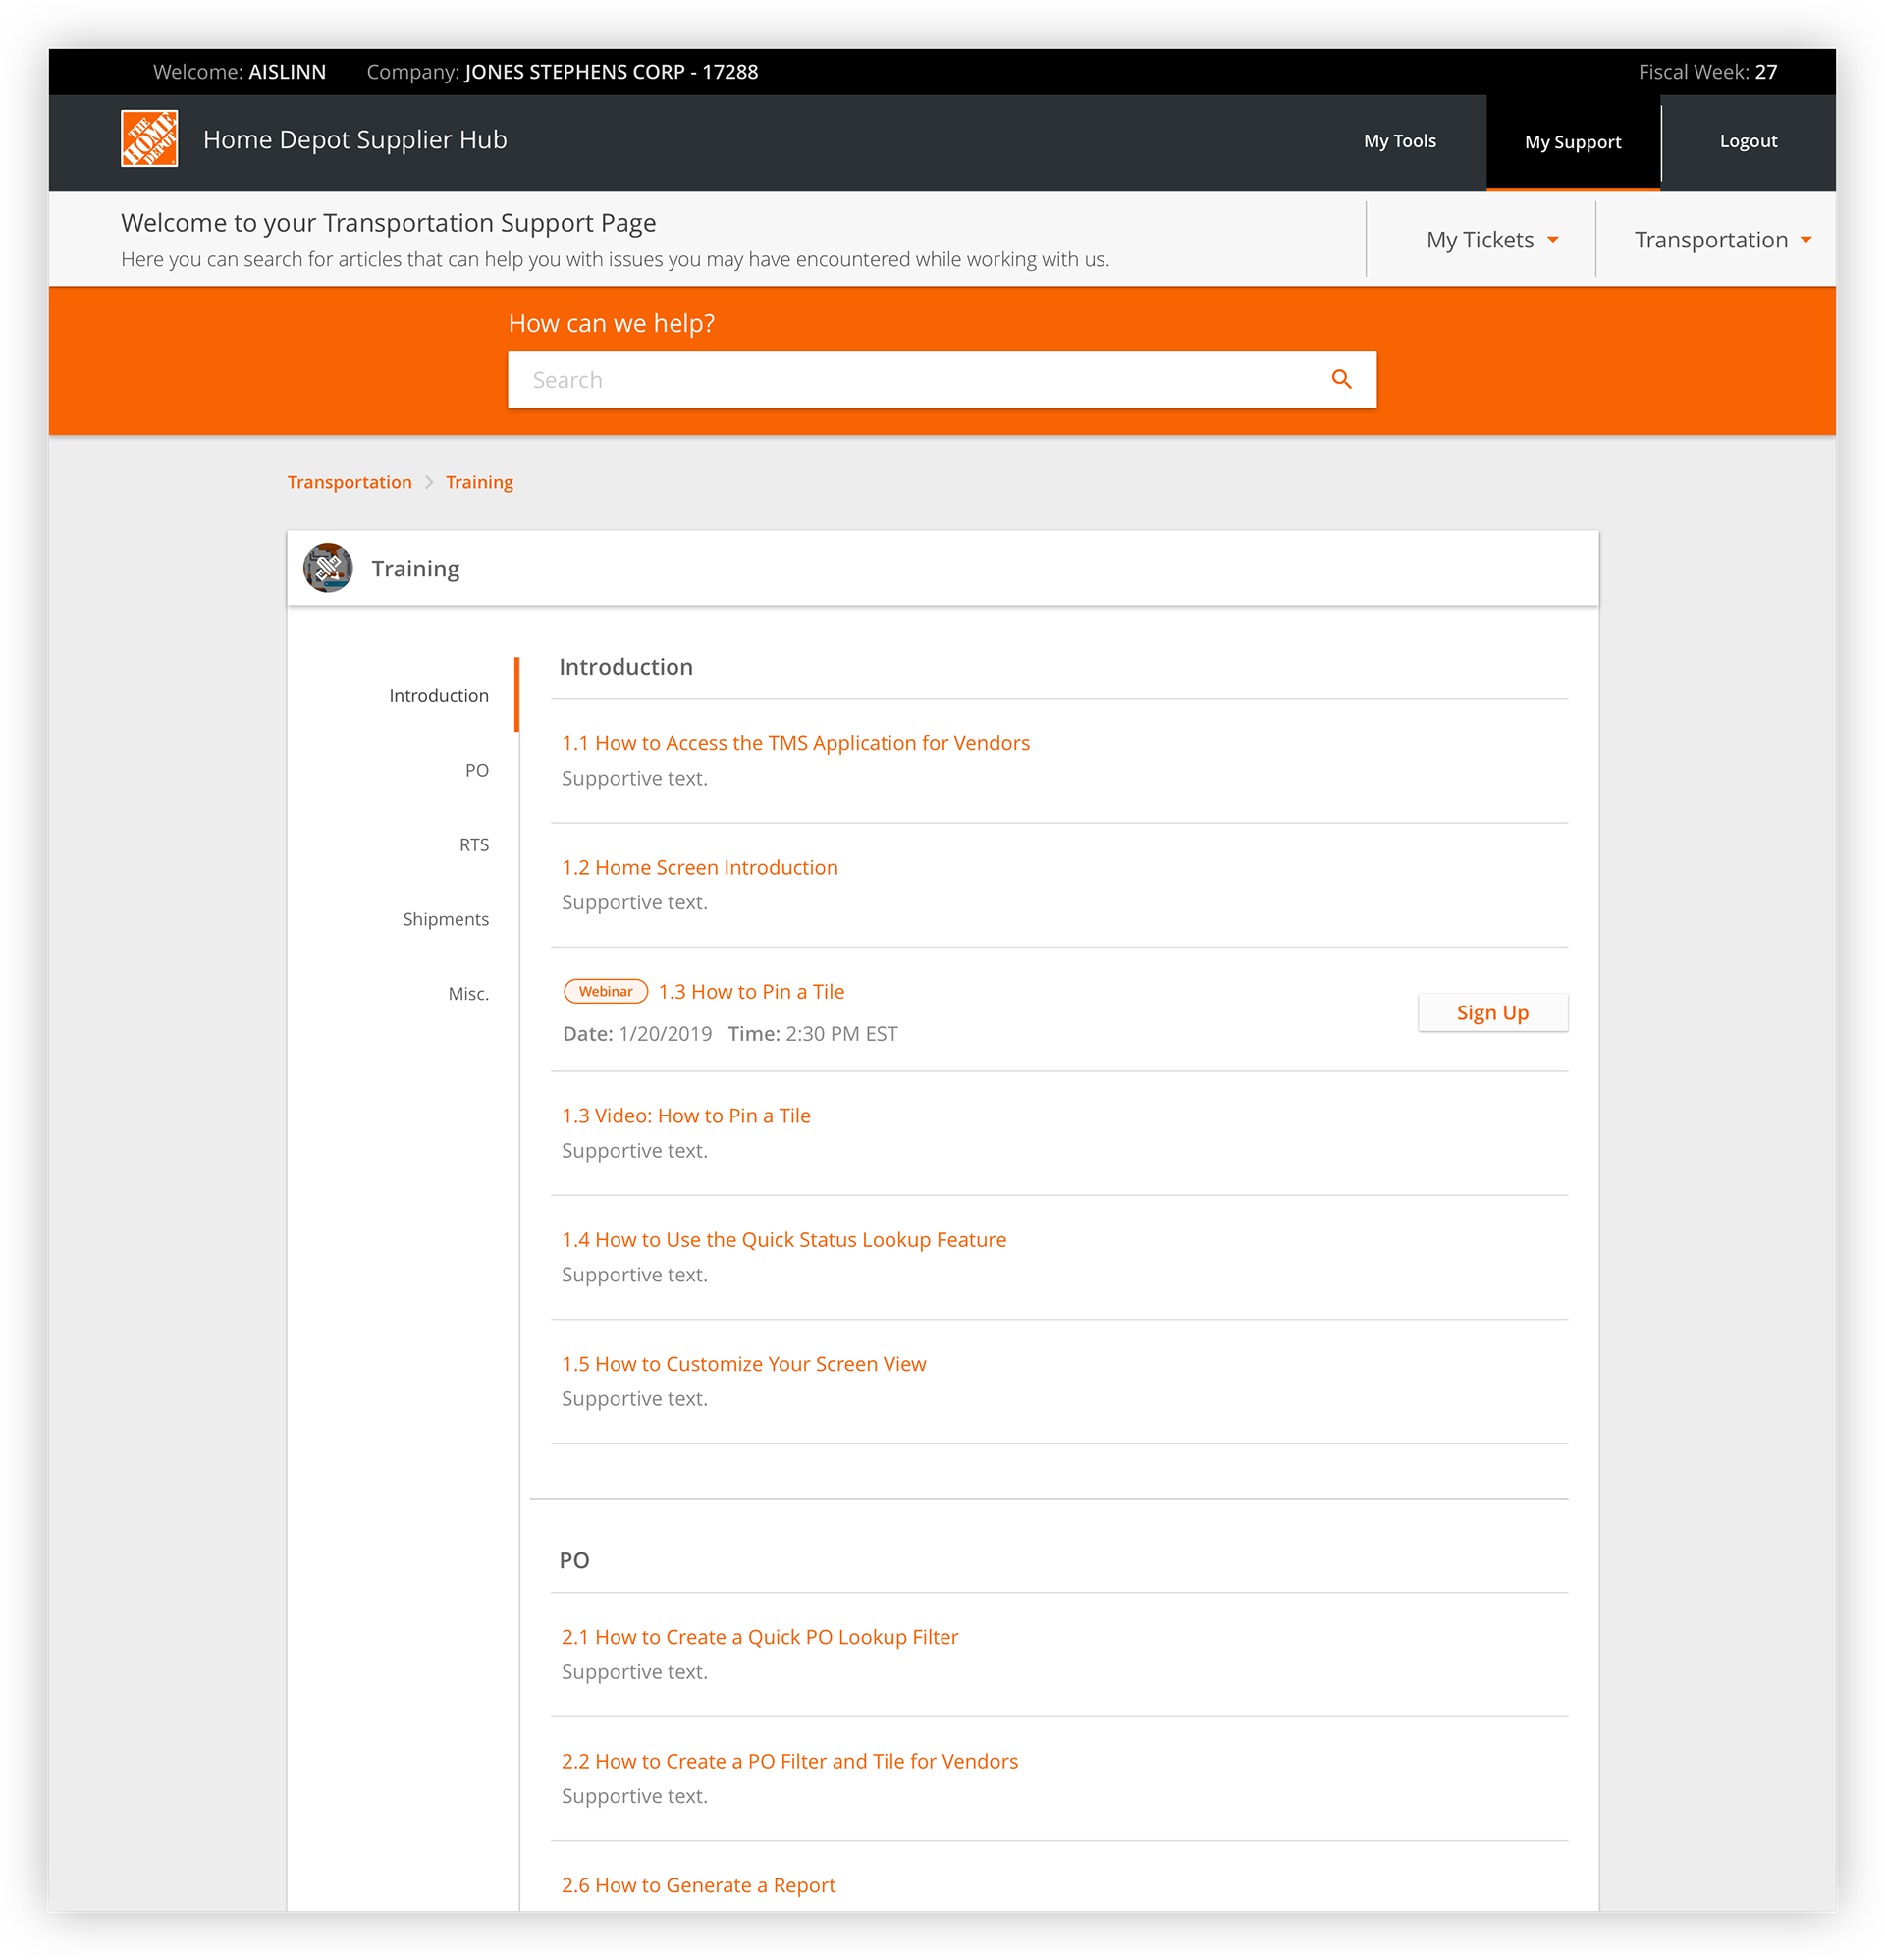
Task: Click the Webinar badge label
Action: click(x=605, y=992)
